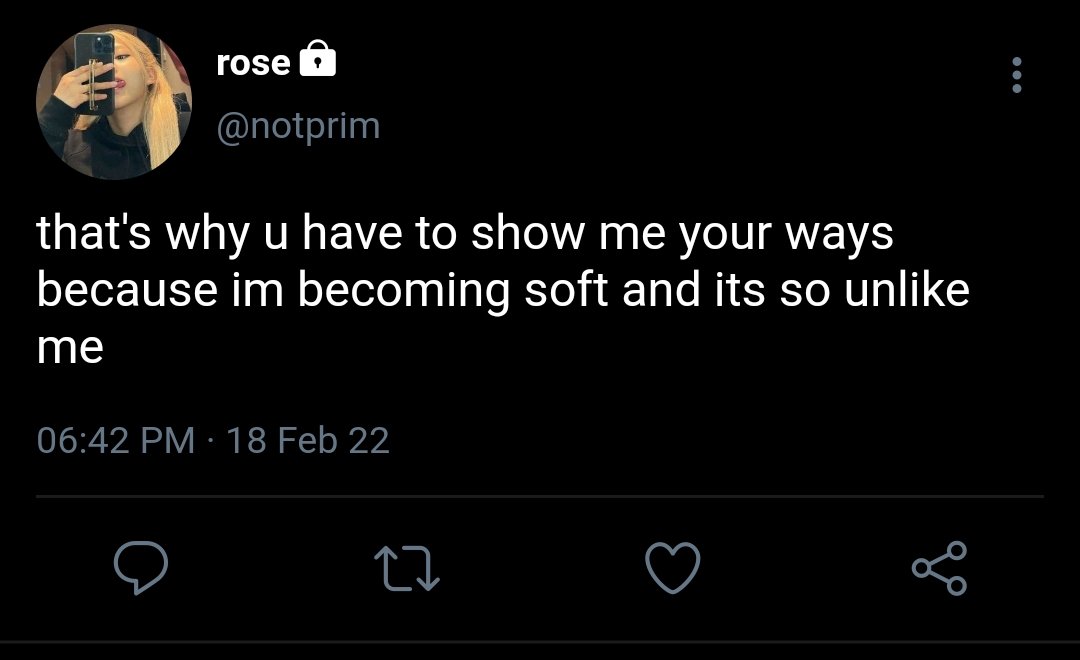Viewport: 1080px width, 660px height.
Task: Like the tweet with the heart icon
Action: click(673, 568)
